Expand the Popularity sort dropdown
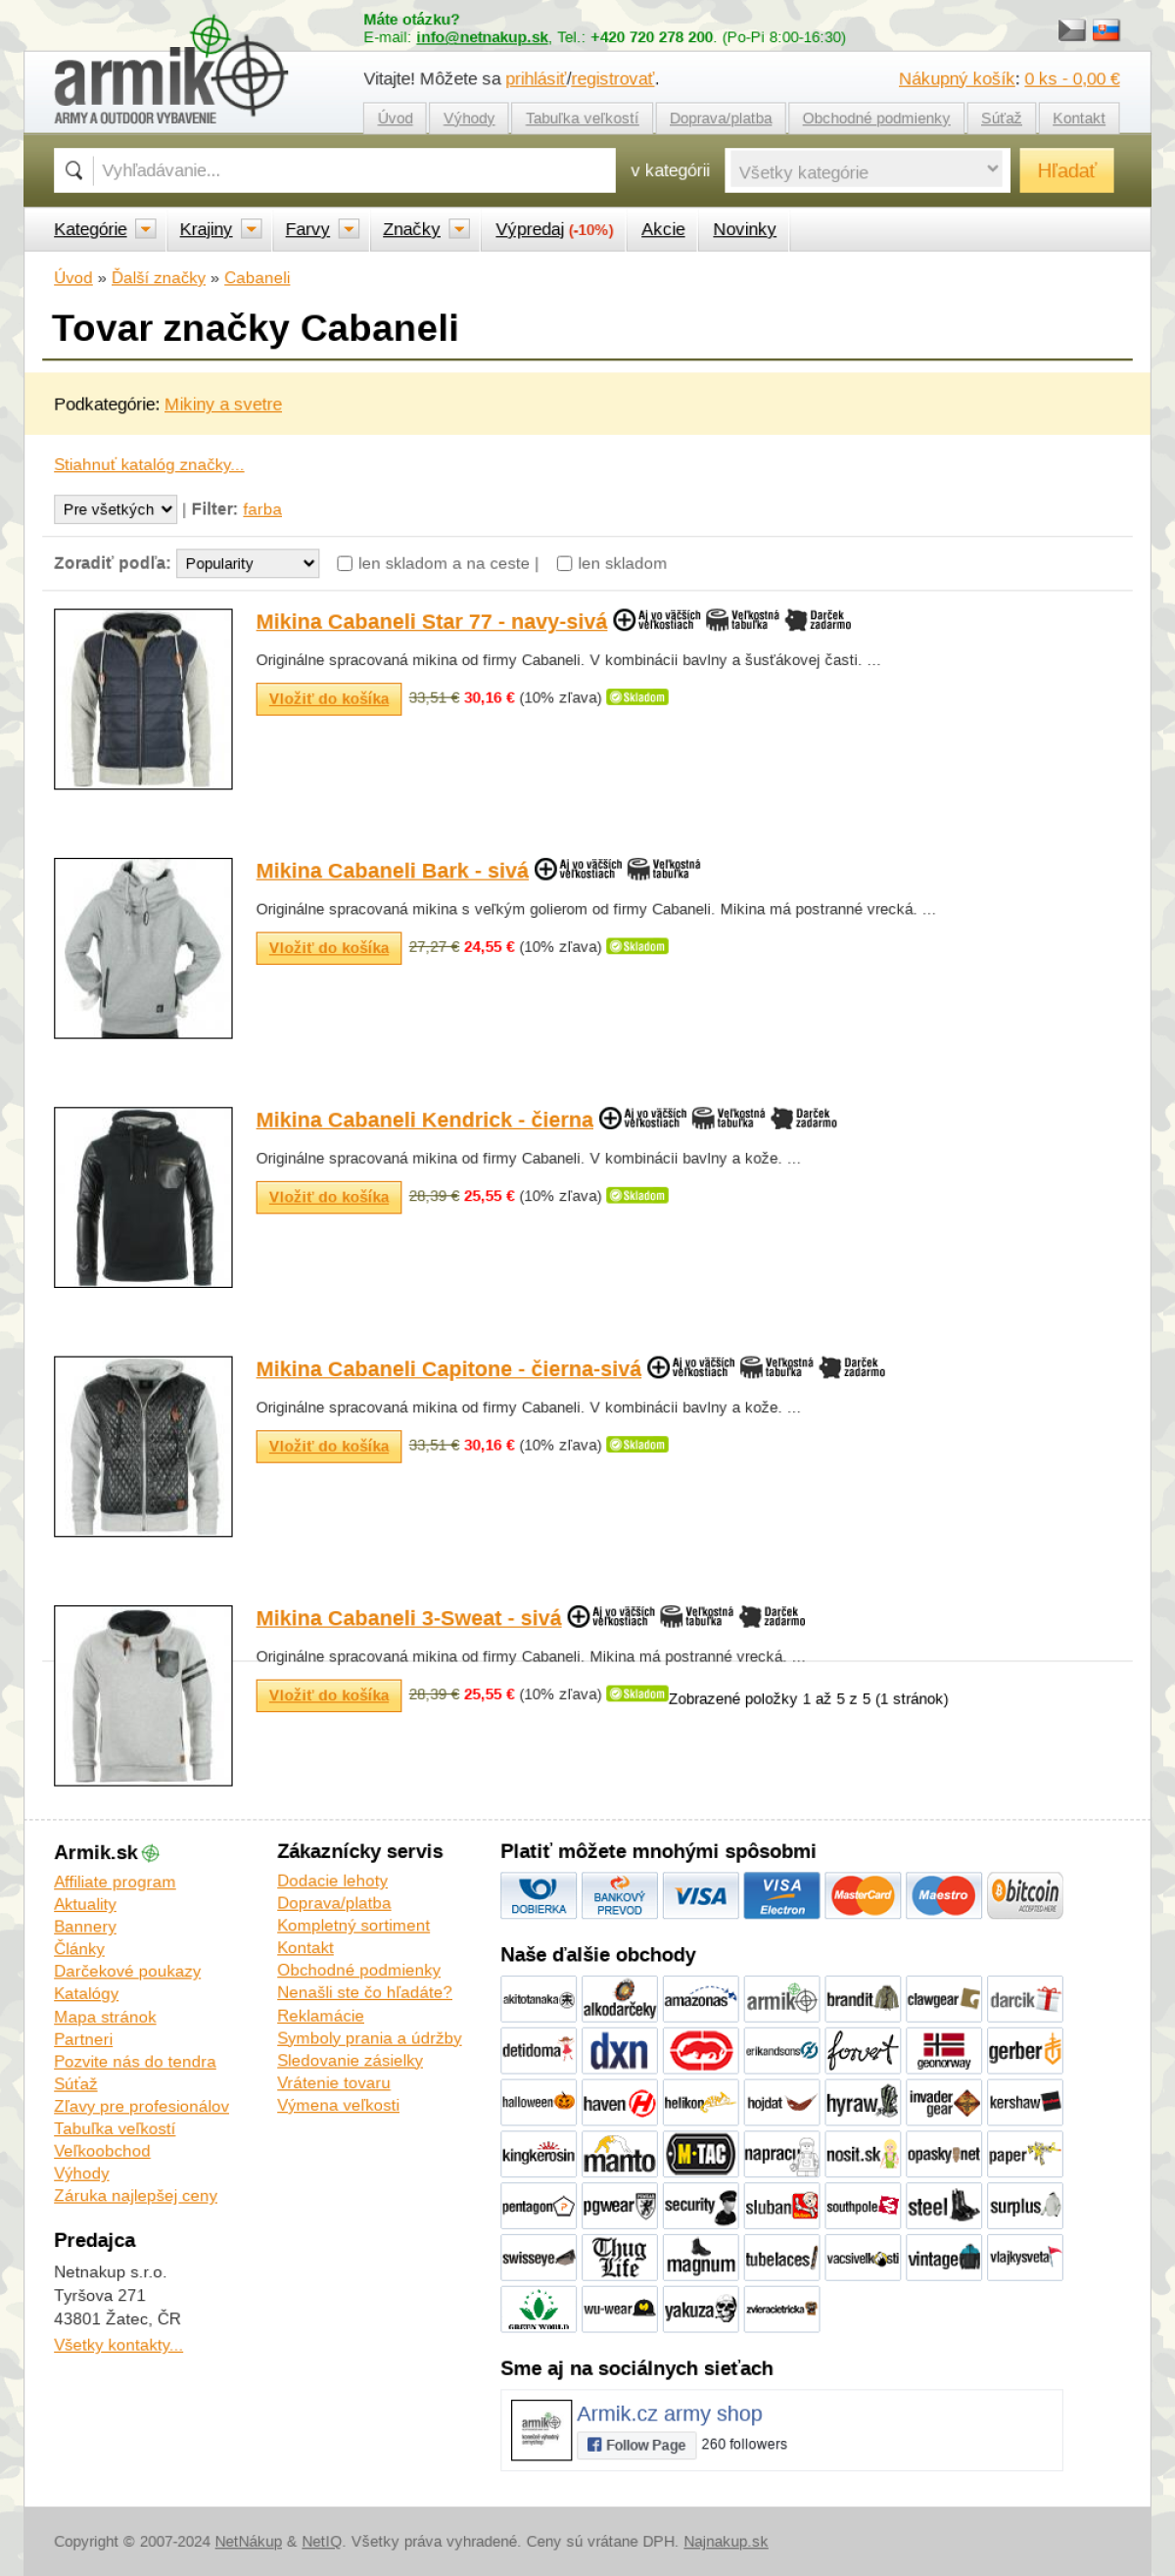Image resolution: width=1175 pixels, height=2576 pixels. (x=248, y=563)
